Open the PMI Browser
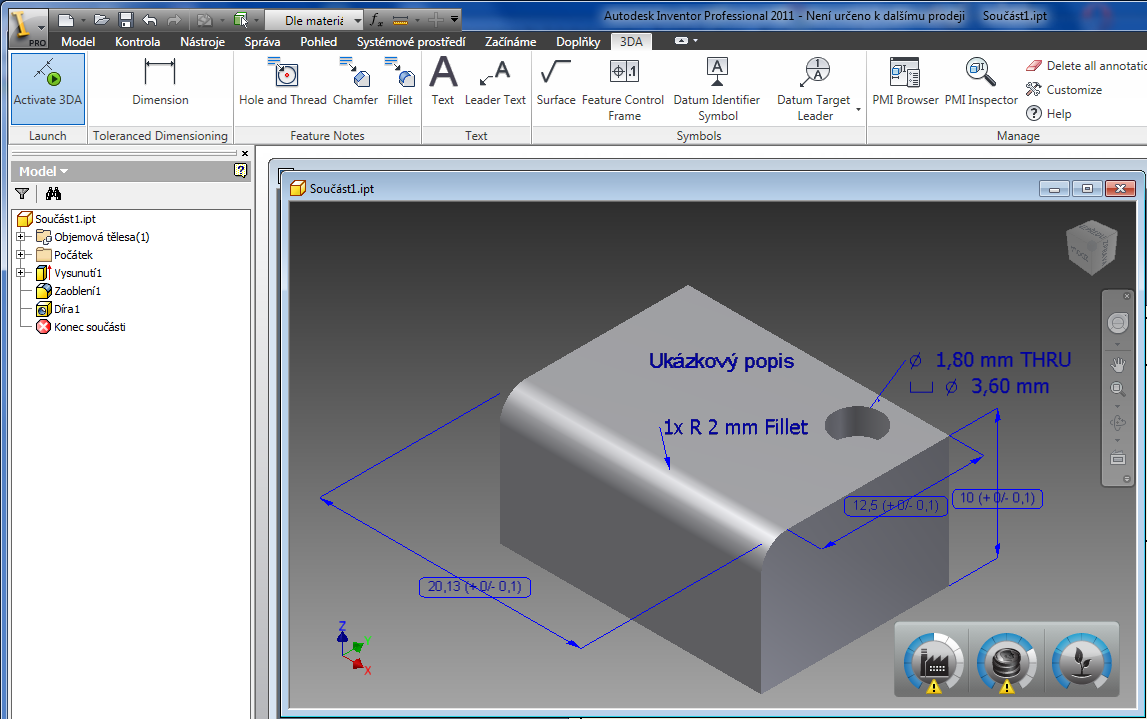1147x719 pixels. click(x=904, y=83)
